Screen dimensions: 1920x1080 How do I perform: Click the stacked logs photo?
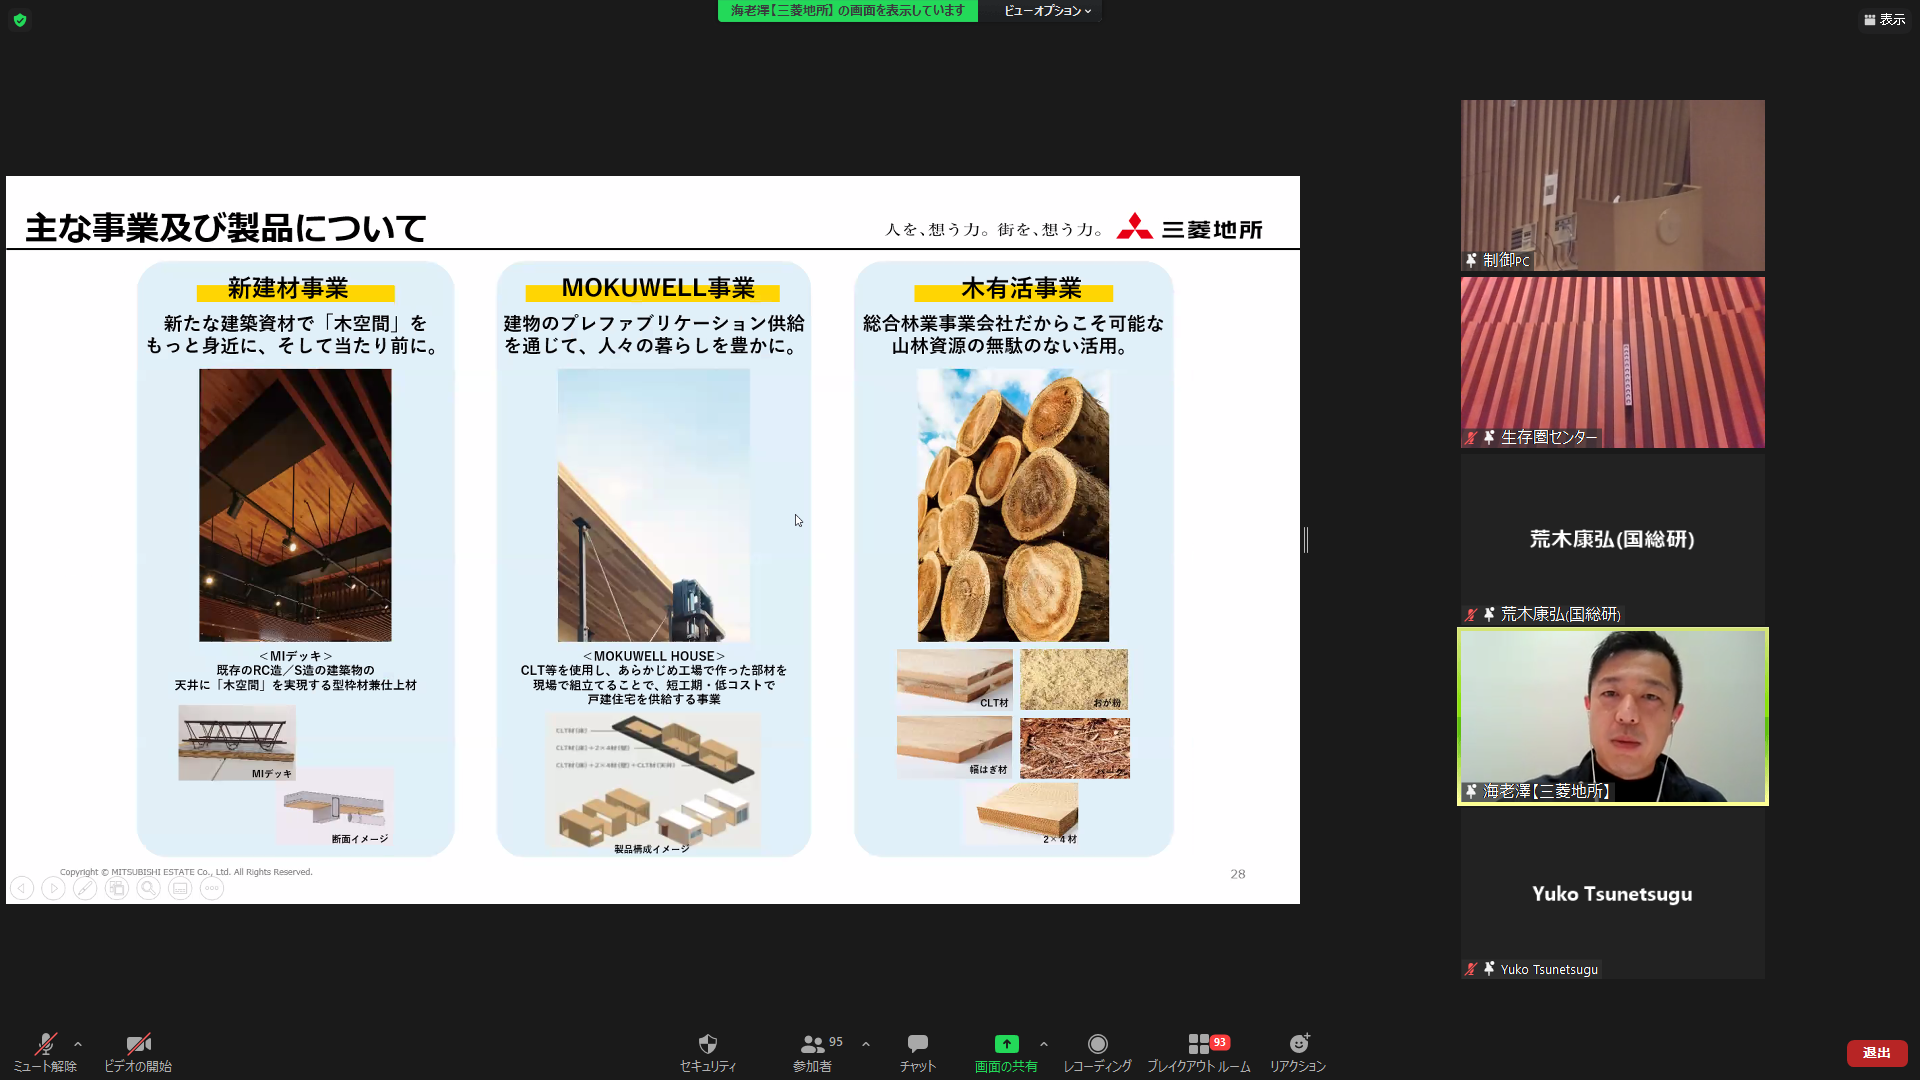pyautogui.click(x=1013, y=505)
